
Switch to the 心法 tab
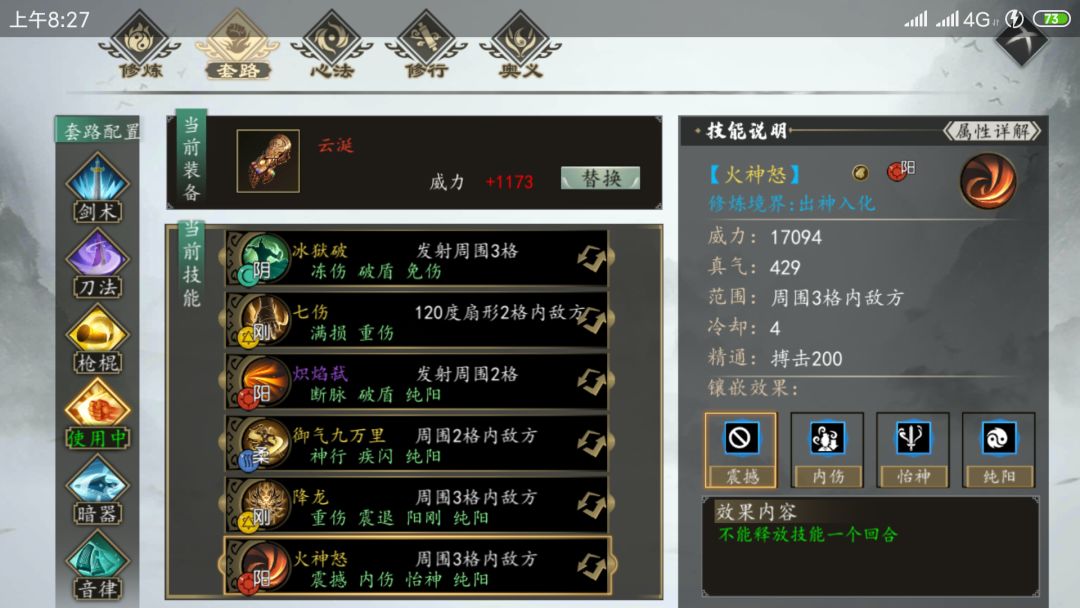coord(331,45)
